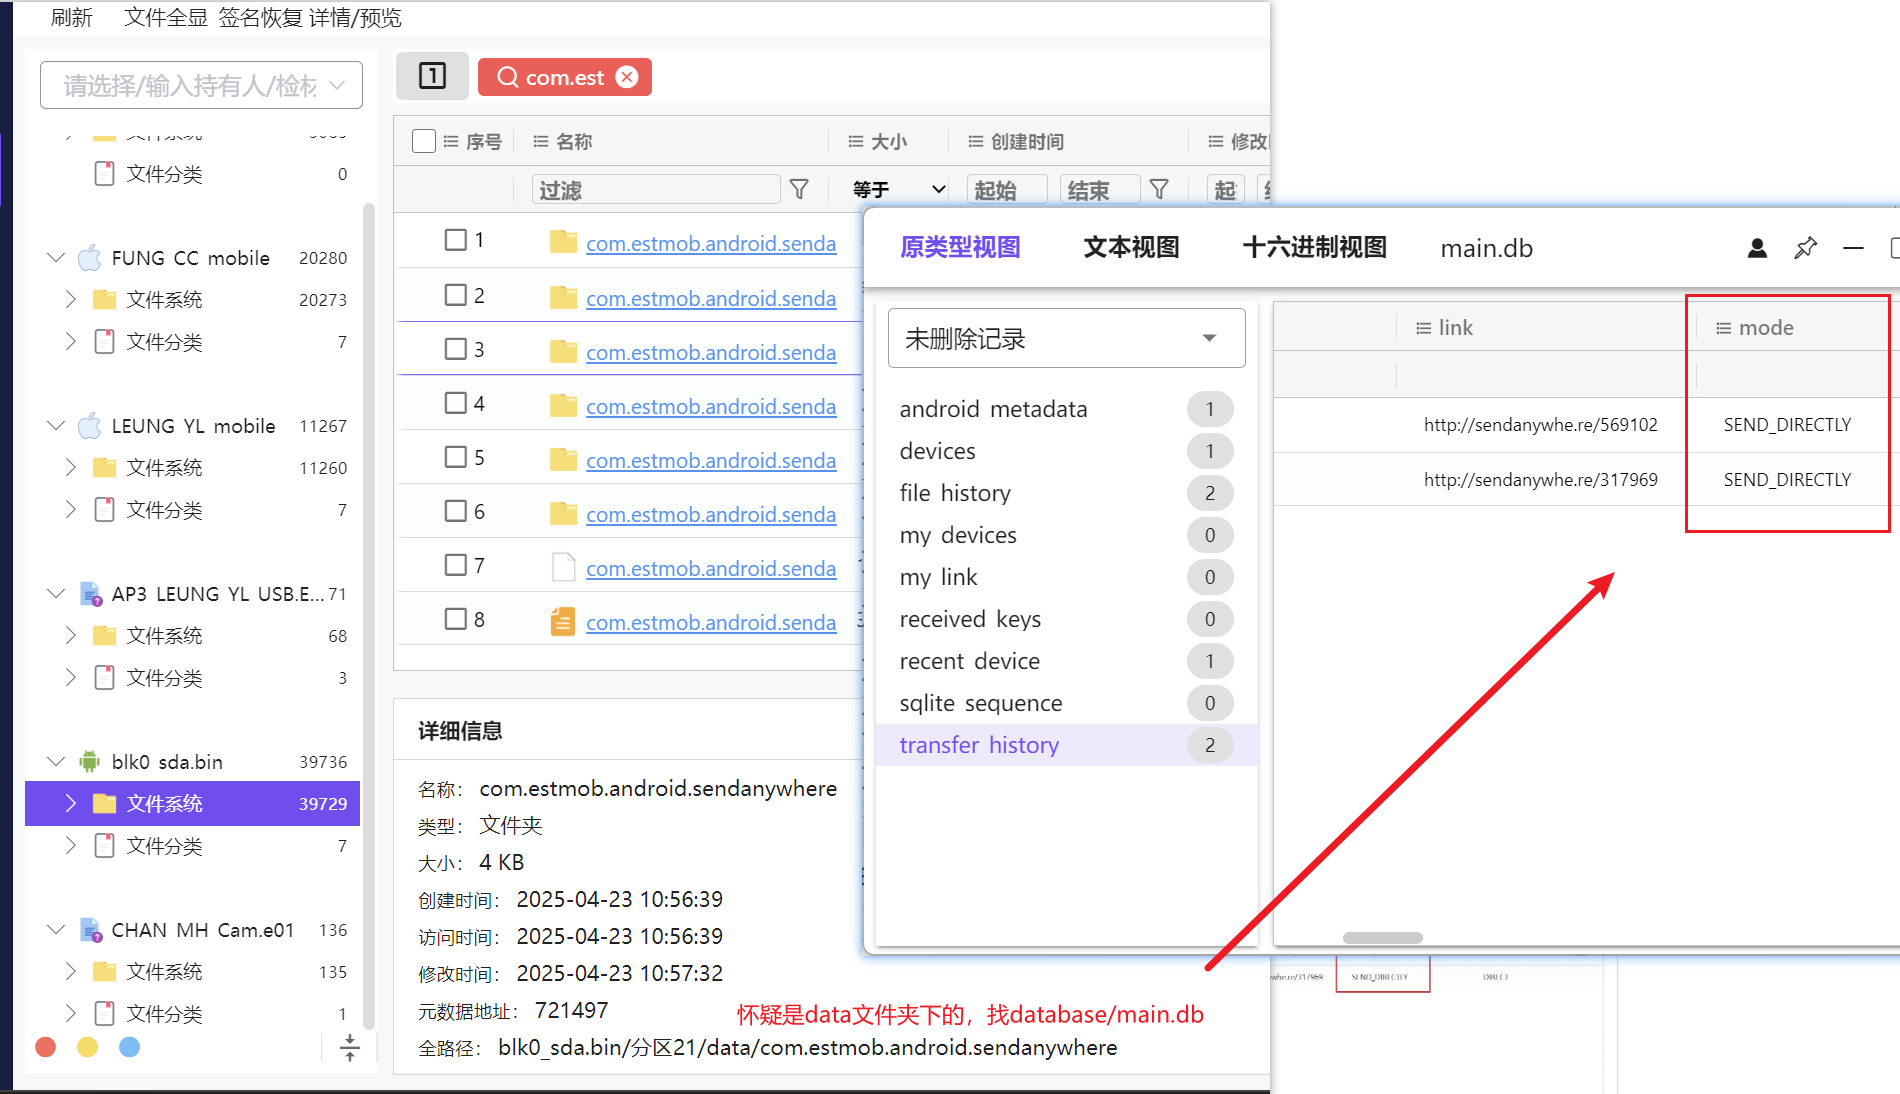
Task: Toggle the select-all checkbox in table header
Action: click(x=424, y=141)
